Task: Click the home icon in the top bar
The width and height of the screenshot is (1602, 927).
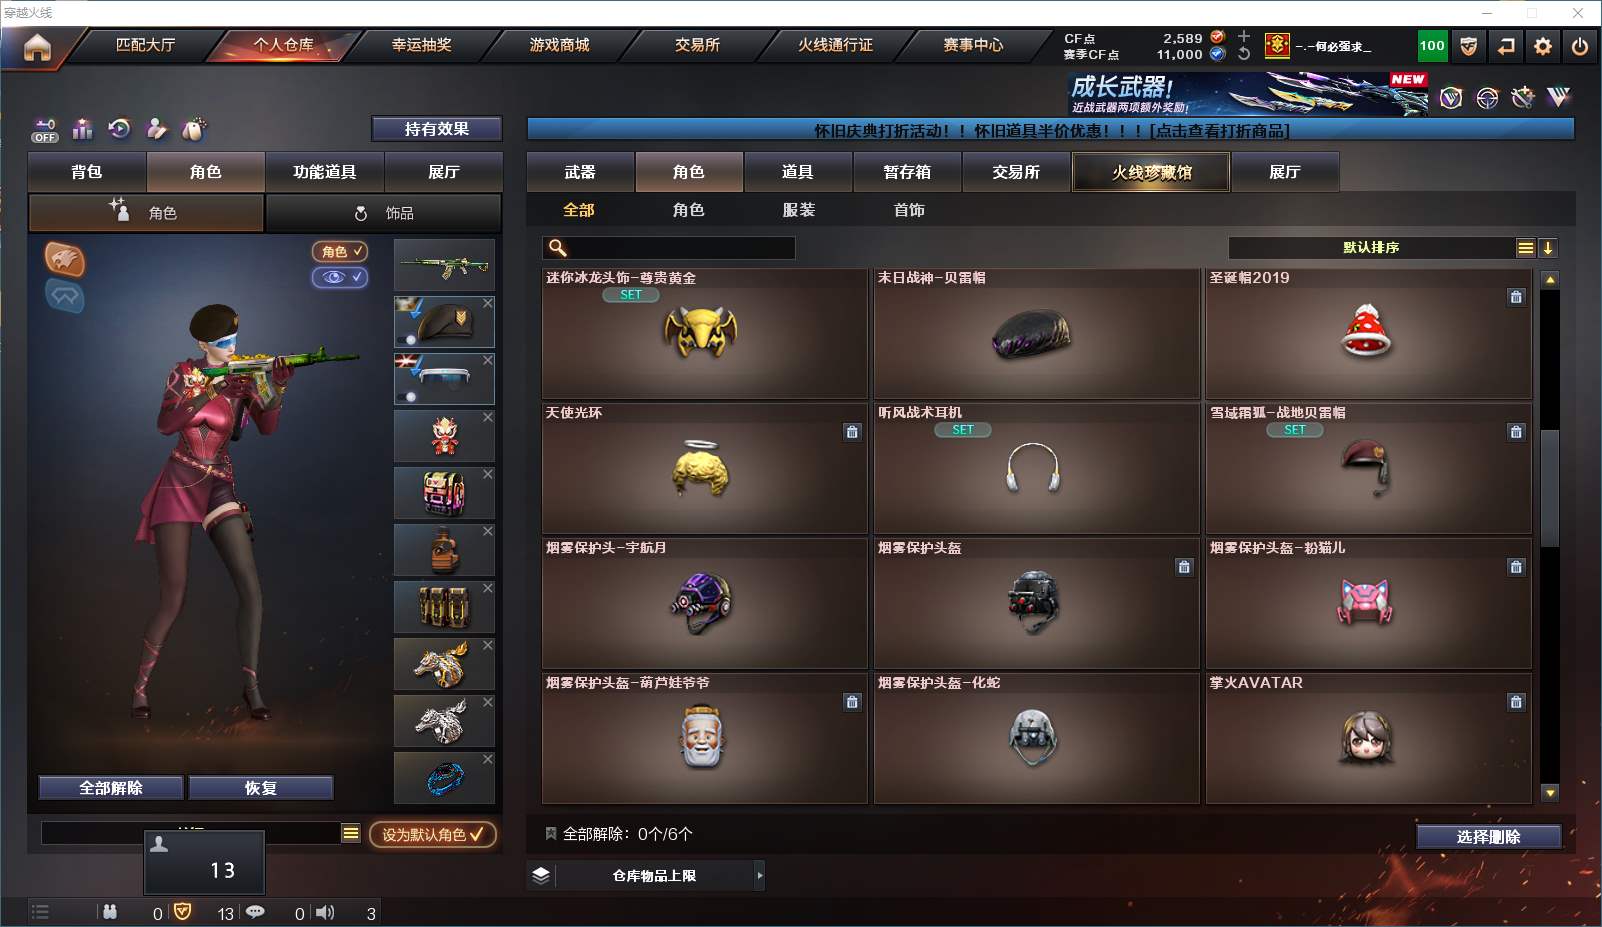Action: 37,47
